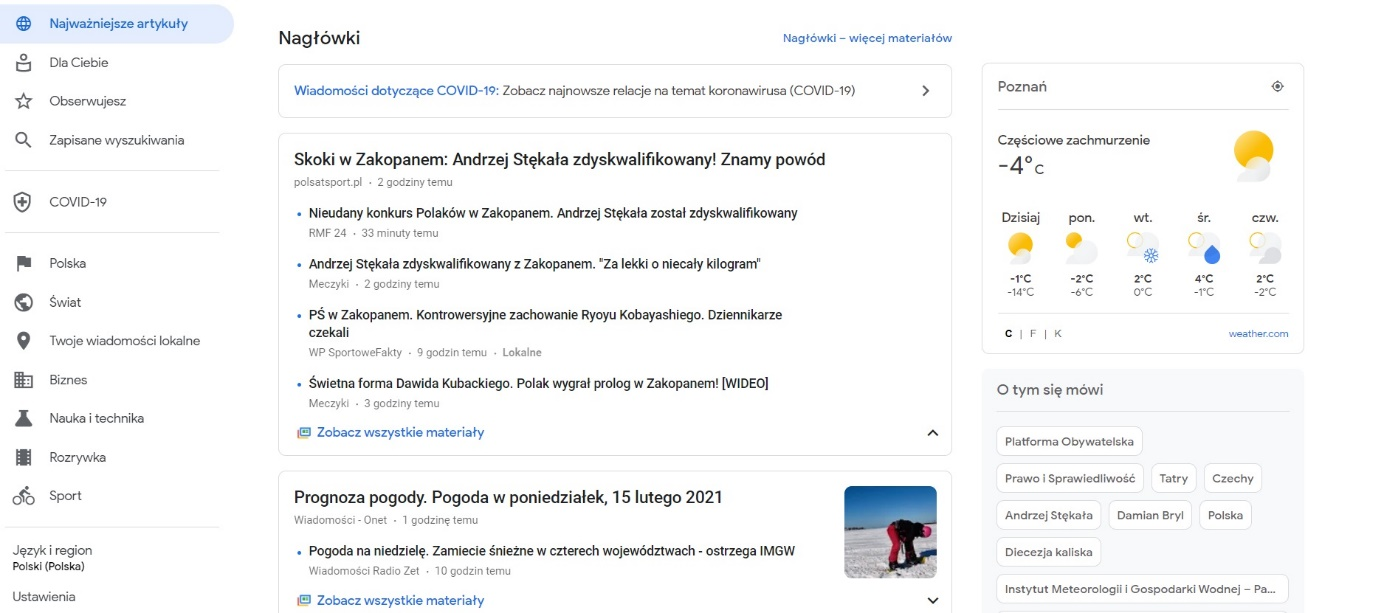Click the globe icon beside Świat
Image resolution: width=1384 pixels, height=613 pixels.
coord(23,302)
